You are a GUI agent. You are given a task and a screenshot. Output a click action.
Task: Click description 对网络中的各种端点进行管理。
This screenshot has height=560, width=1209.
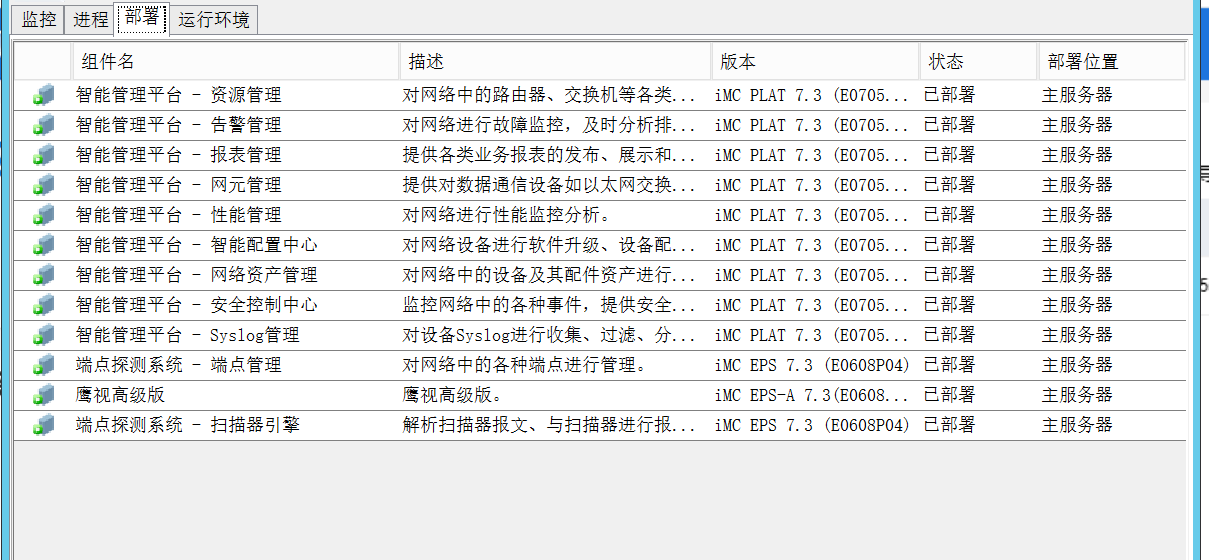pyautogui.click(x=524, y=365)
